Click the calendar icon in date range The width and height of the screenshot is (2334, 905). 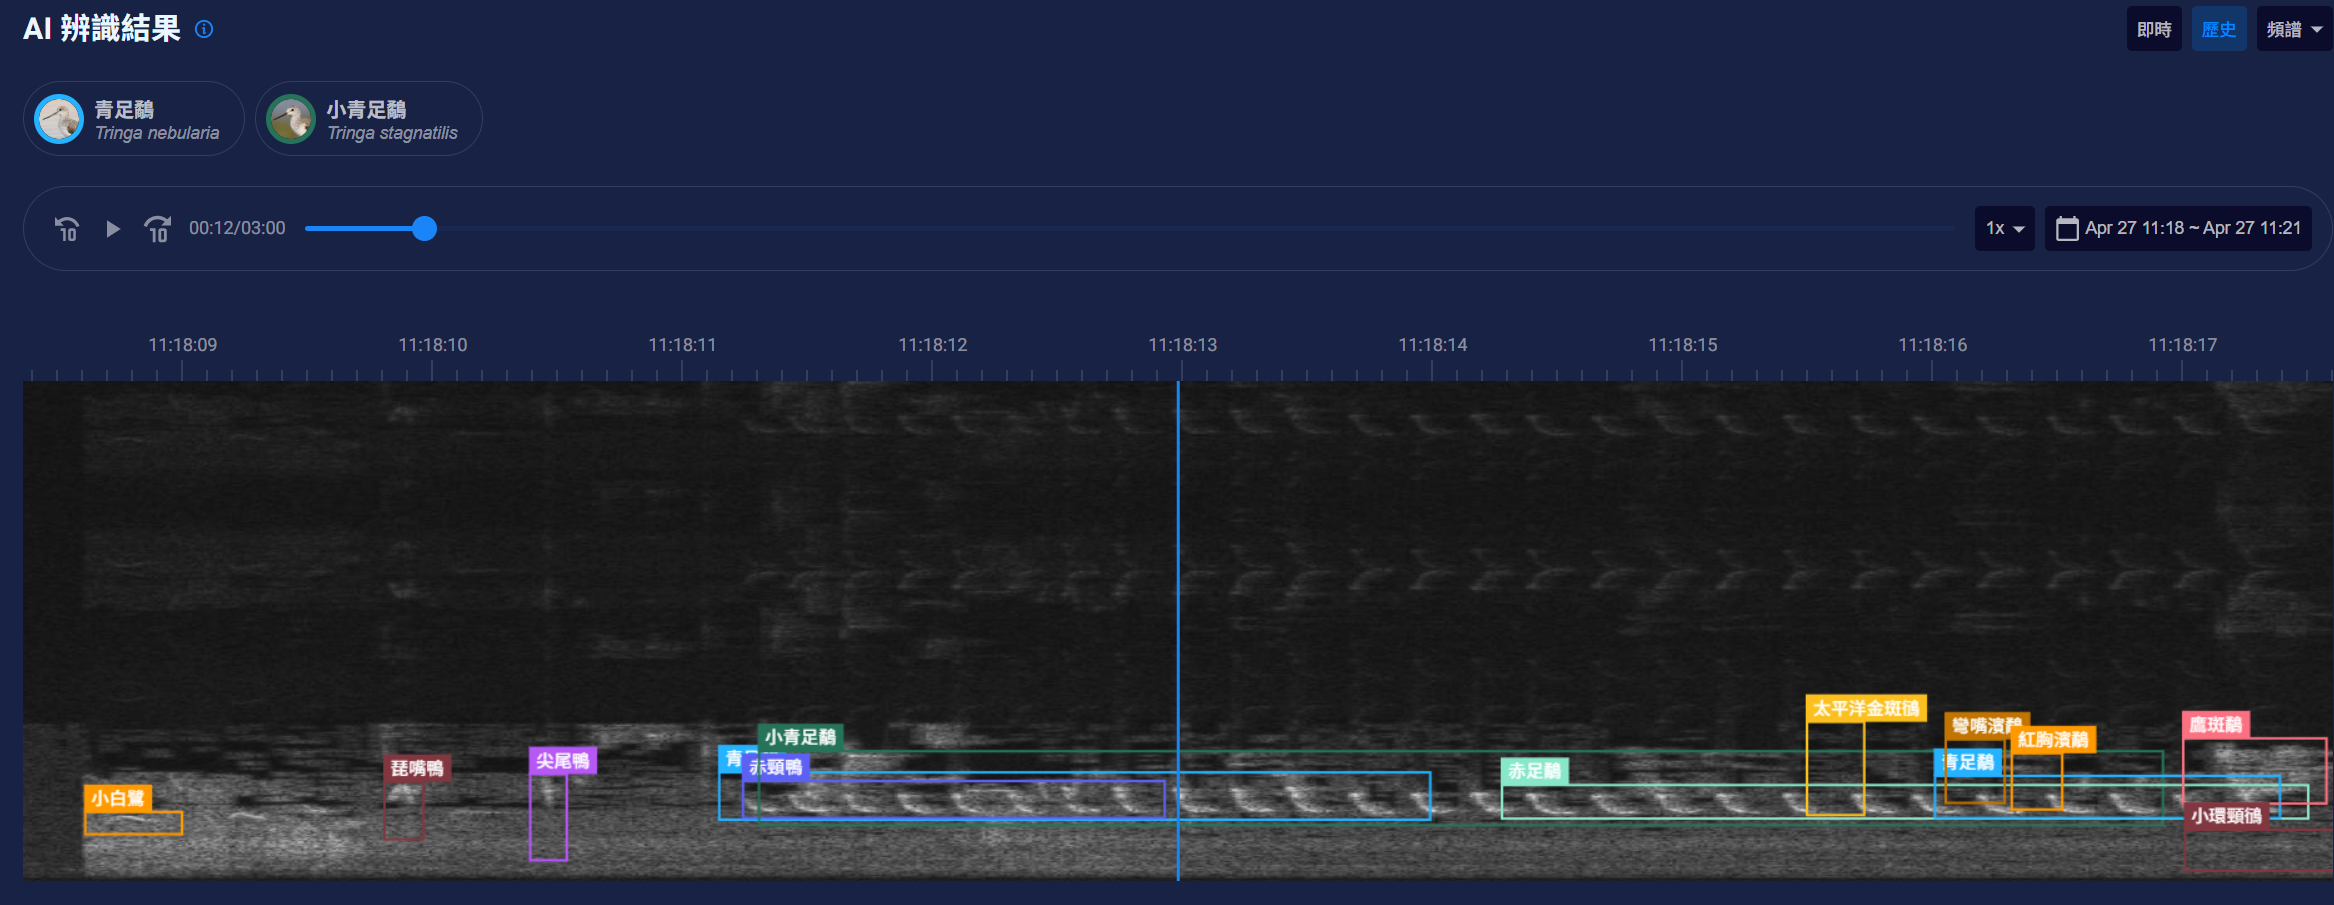pyautogui.click(x=2067, y=229)
